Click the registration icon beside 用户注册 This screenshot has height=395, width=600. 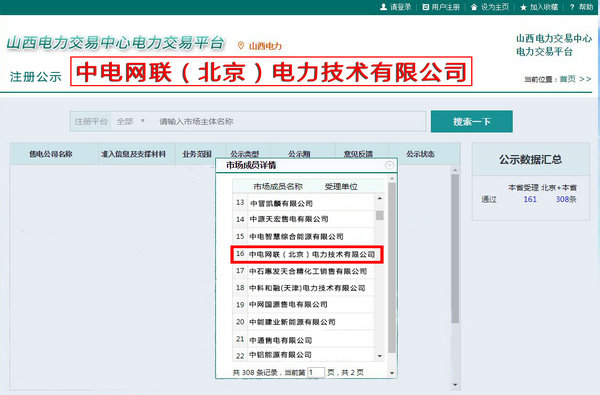coord(426,7)
